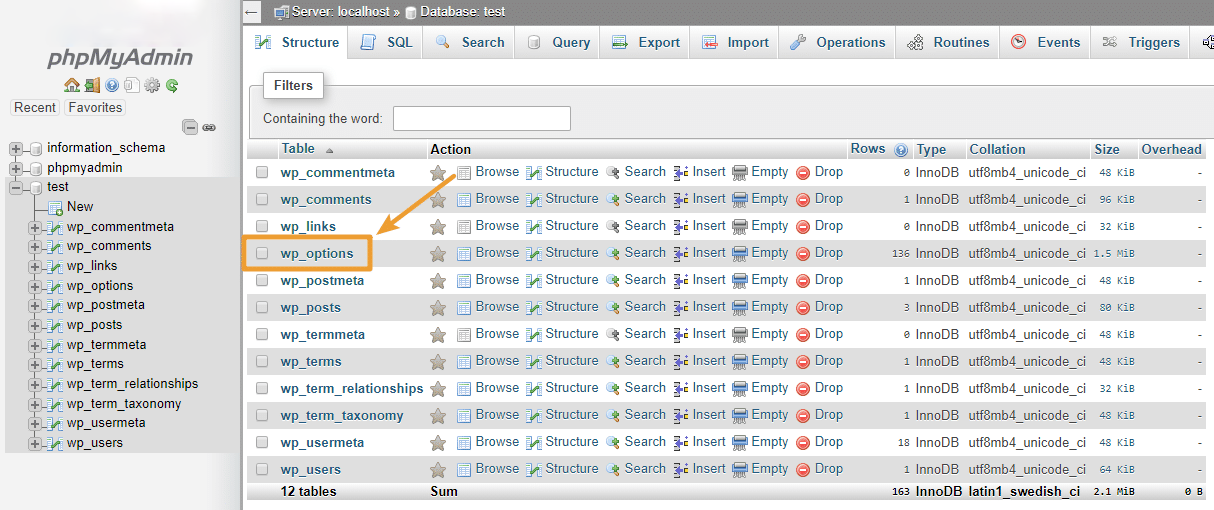Select the wp_terms row checkbox
The image size is (1214, 510).
click(262, 361)
